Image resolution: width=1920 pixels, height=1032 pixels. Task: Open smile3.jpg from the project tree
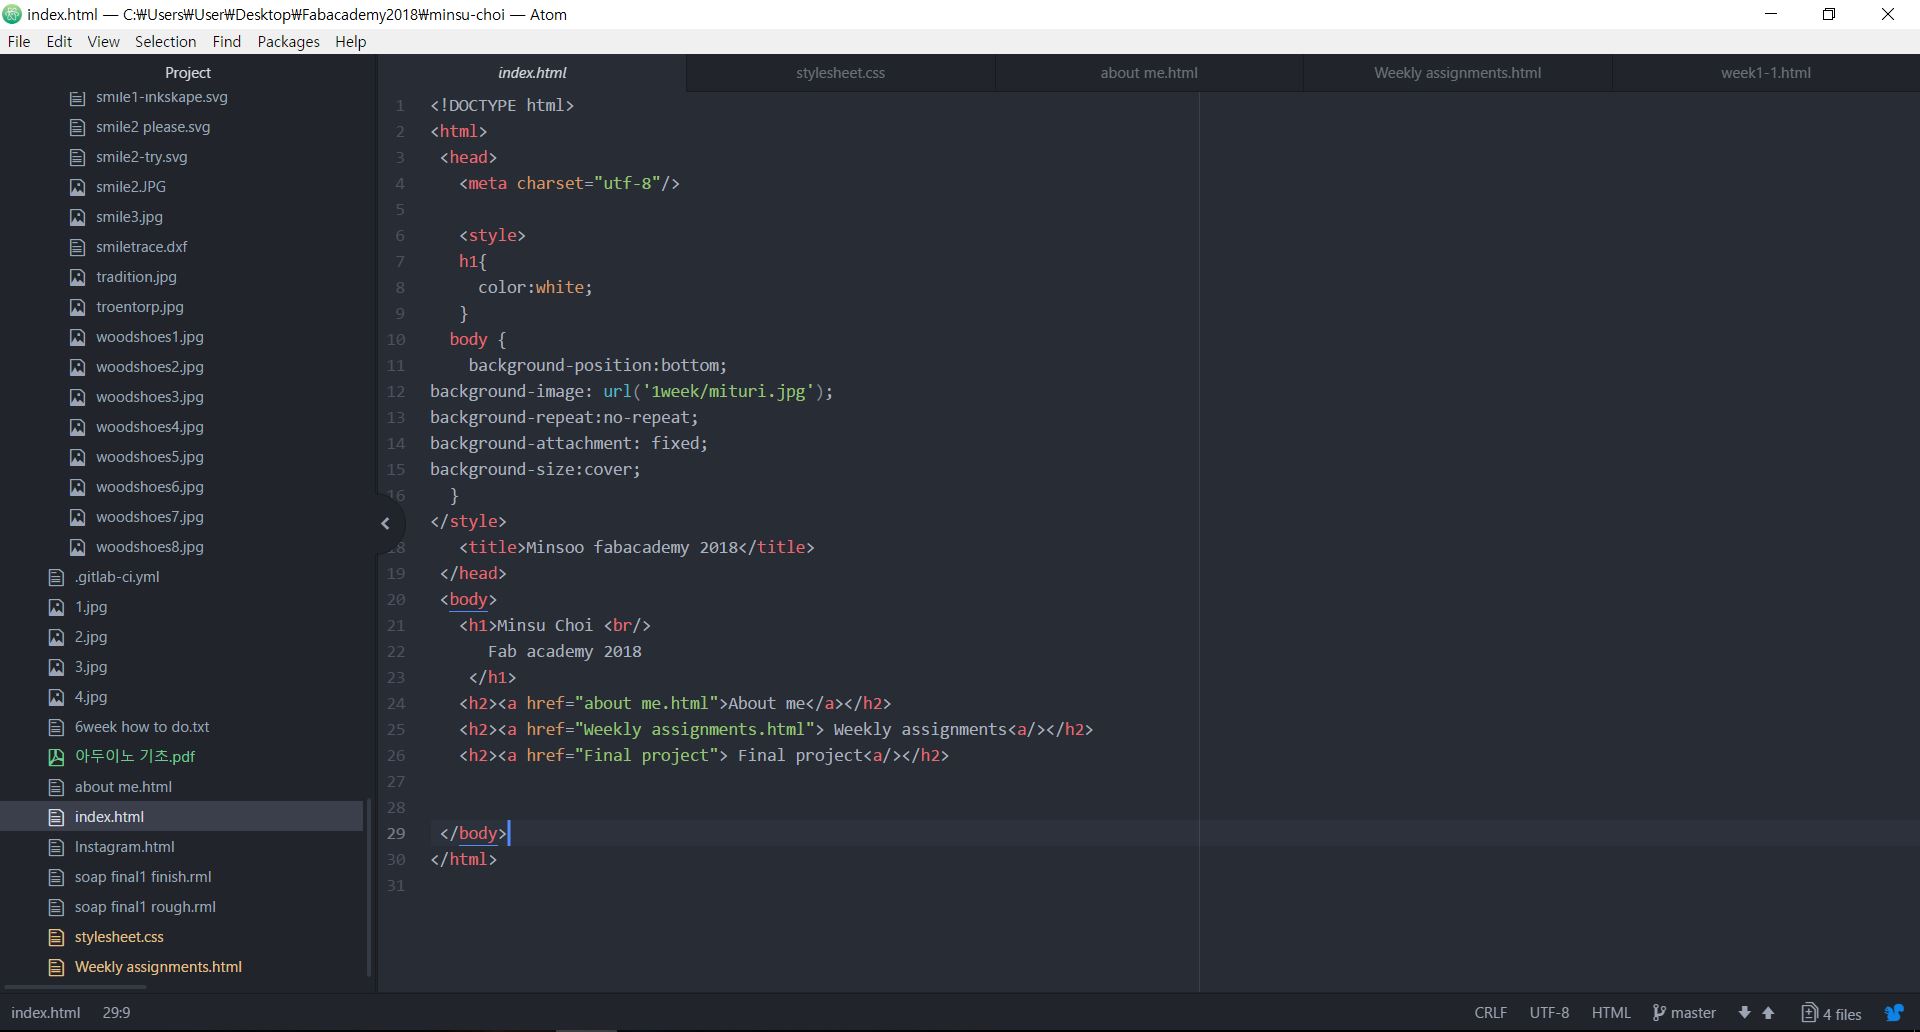(x=129, y=217)
